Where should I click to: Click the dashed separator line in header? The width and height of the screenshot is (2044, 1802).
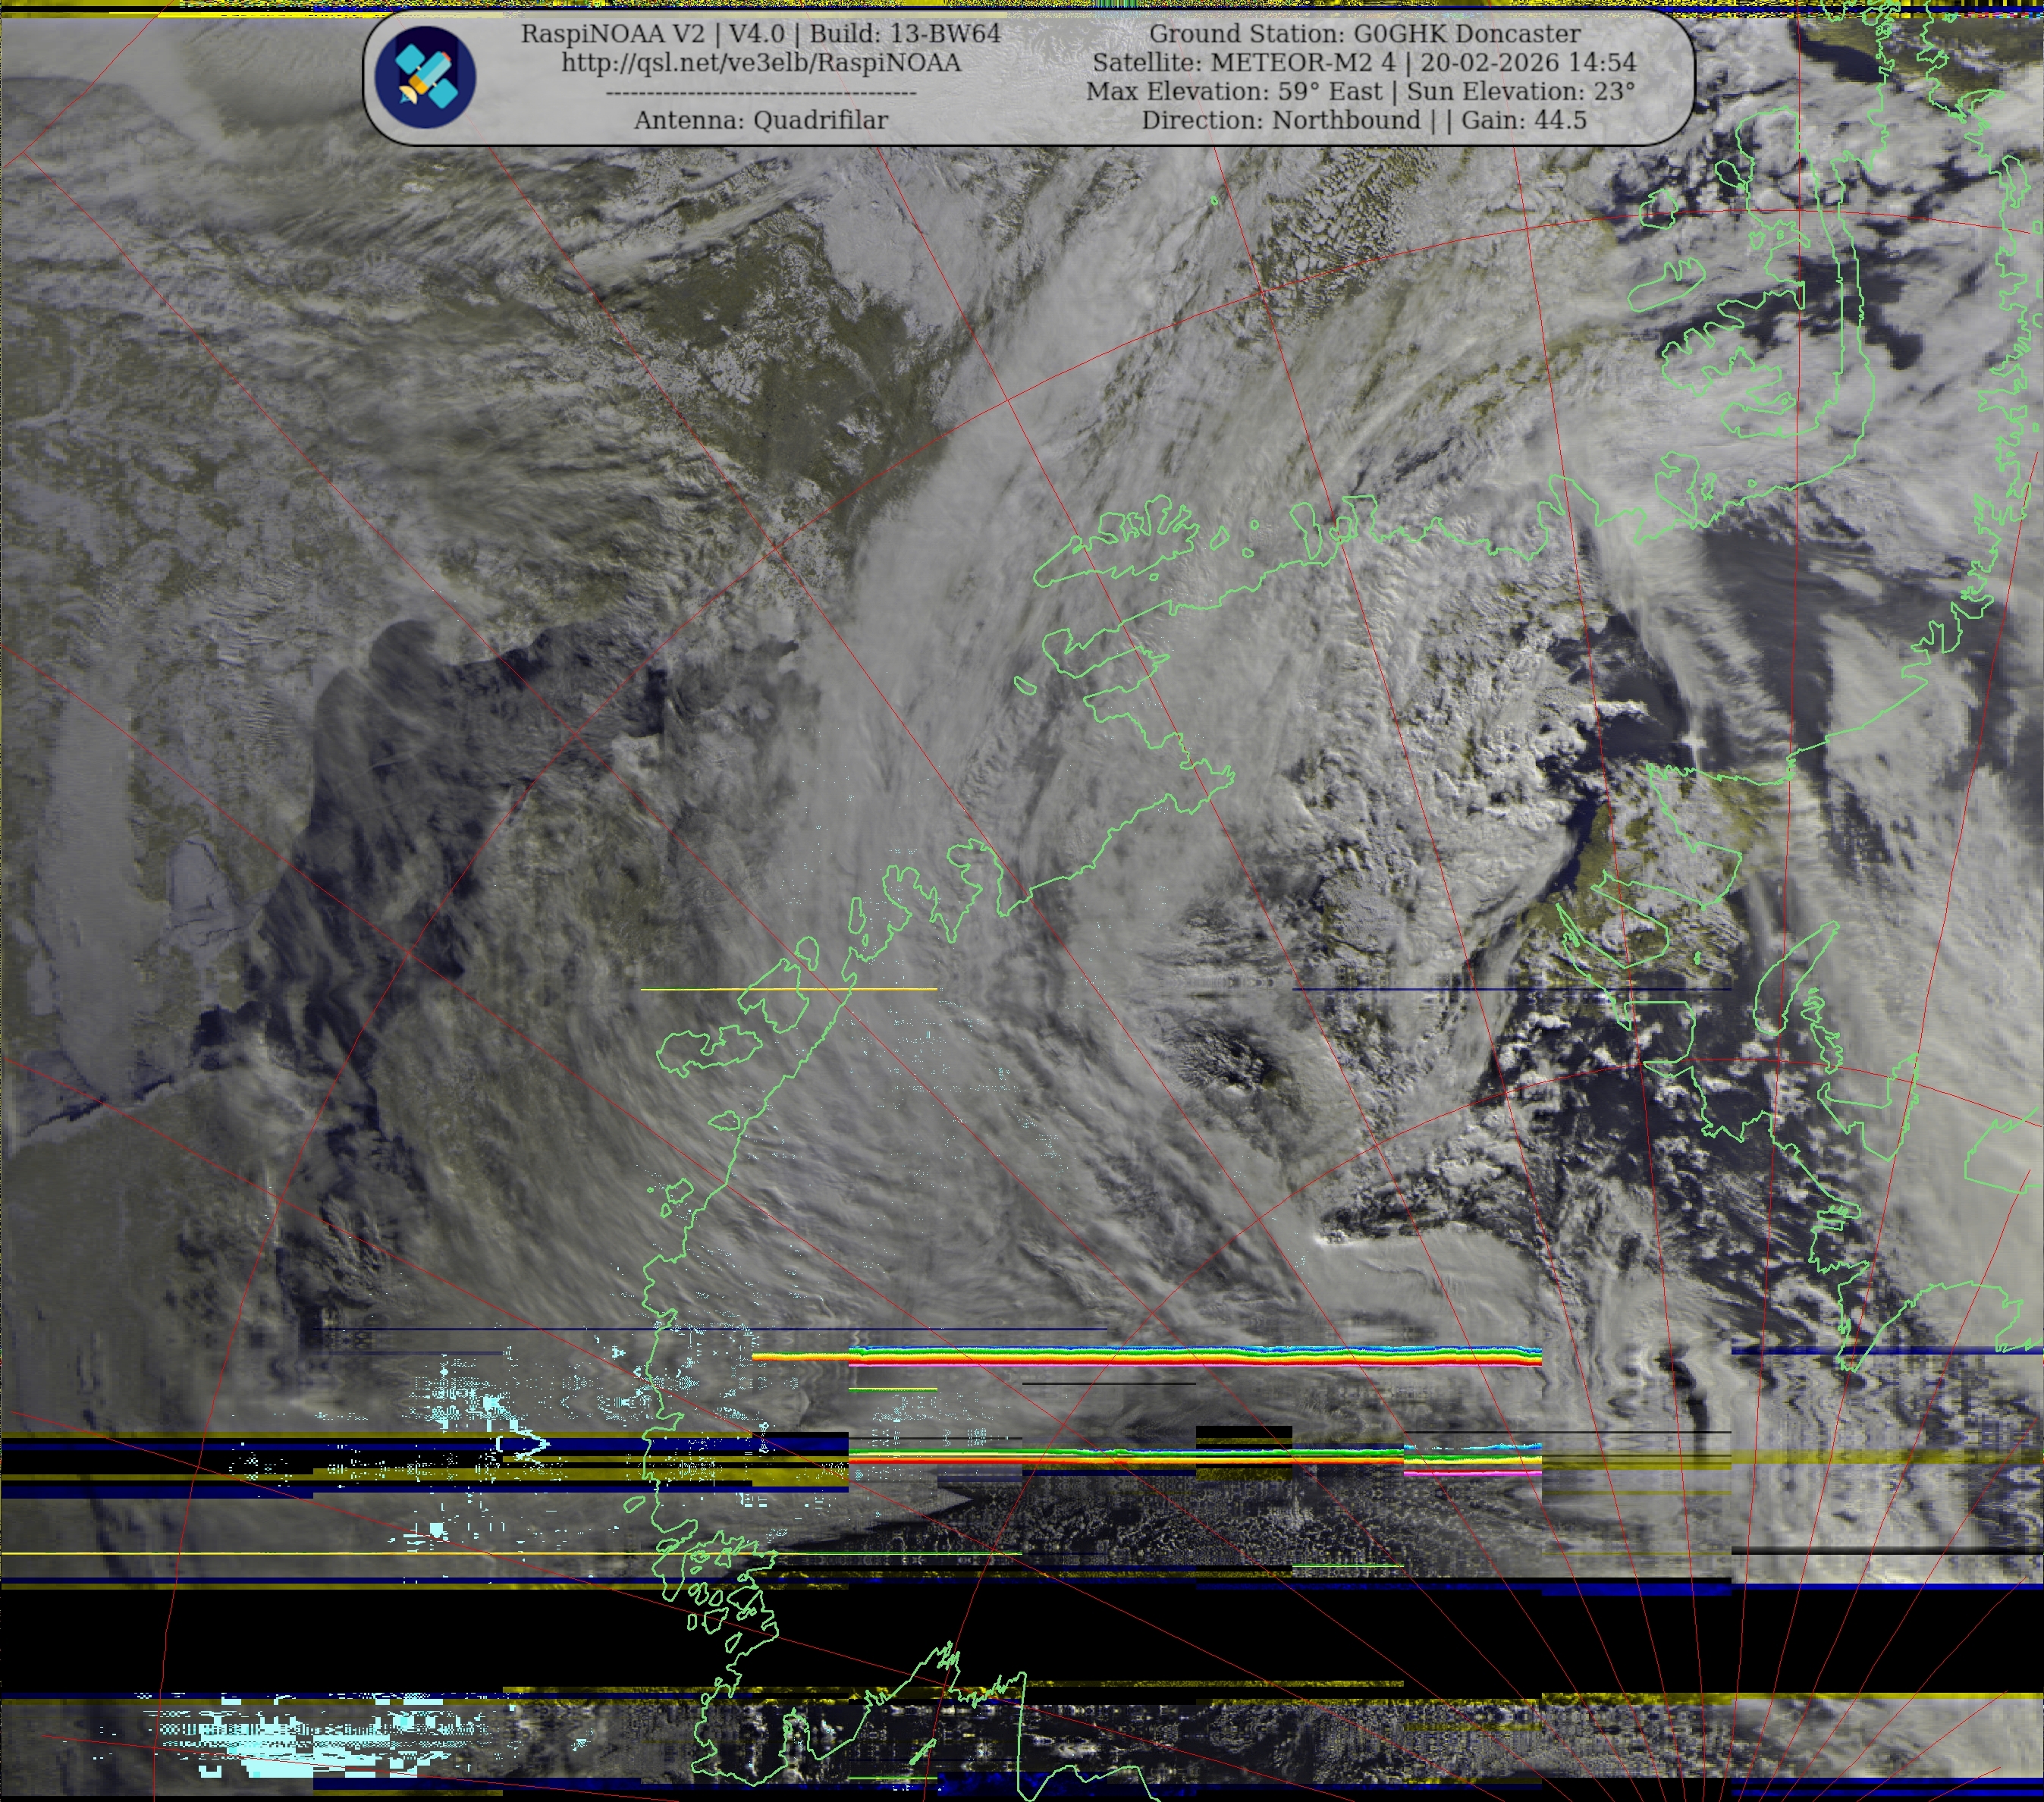(x=760, y=93)
